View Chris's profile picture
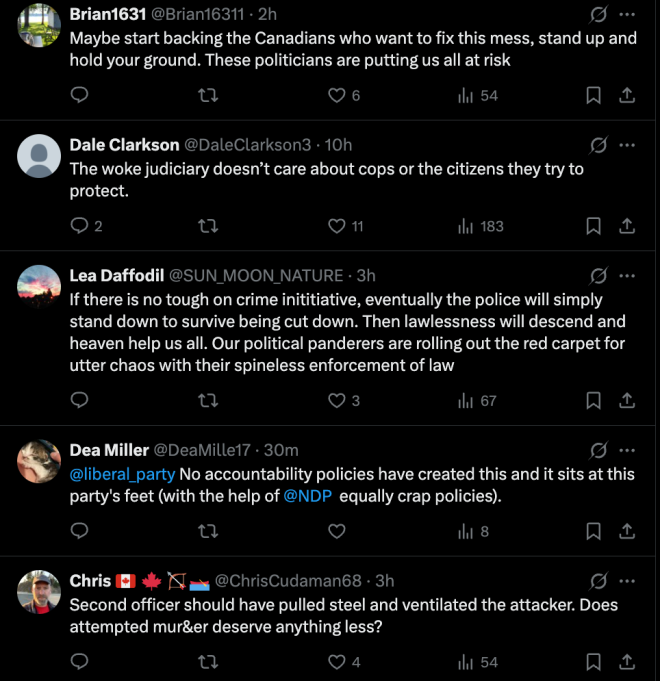This screenshot has width=660, height=681. coord(39,592)
